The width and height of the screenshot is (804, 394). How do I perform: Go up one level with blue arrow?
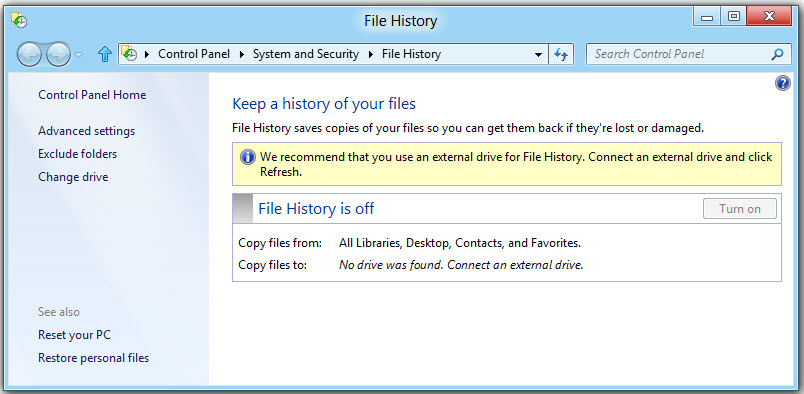tap(105, 54)
